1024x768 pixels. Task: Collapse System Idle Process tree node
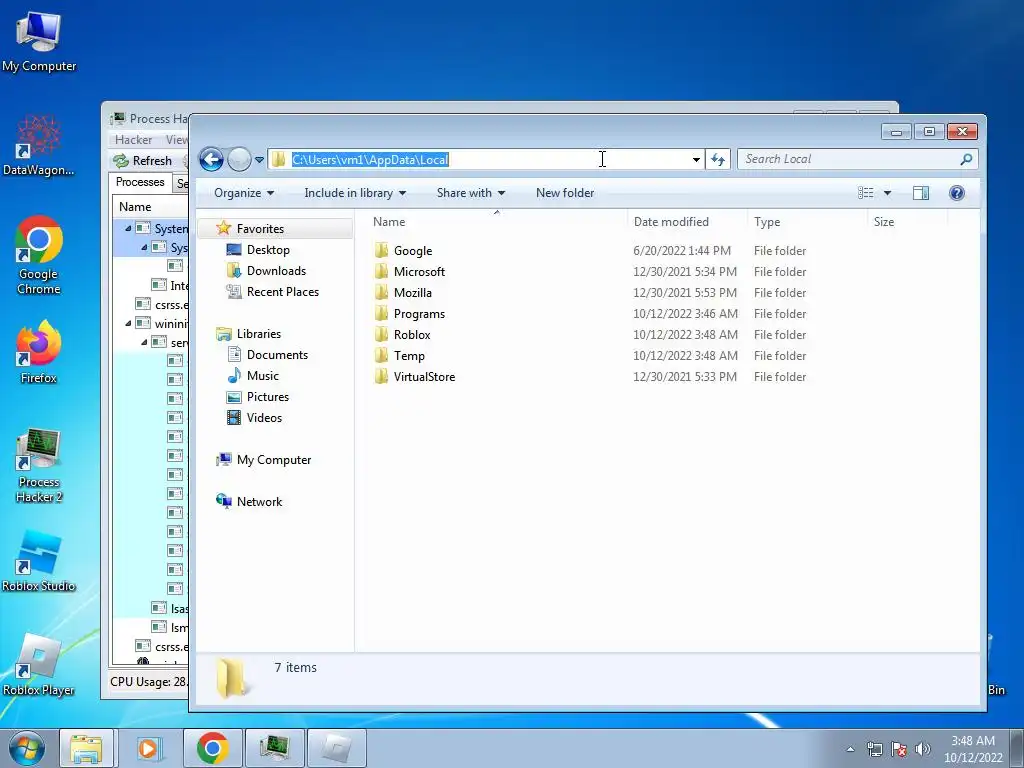tap(128, 229)
